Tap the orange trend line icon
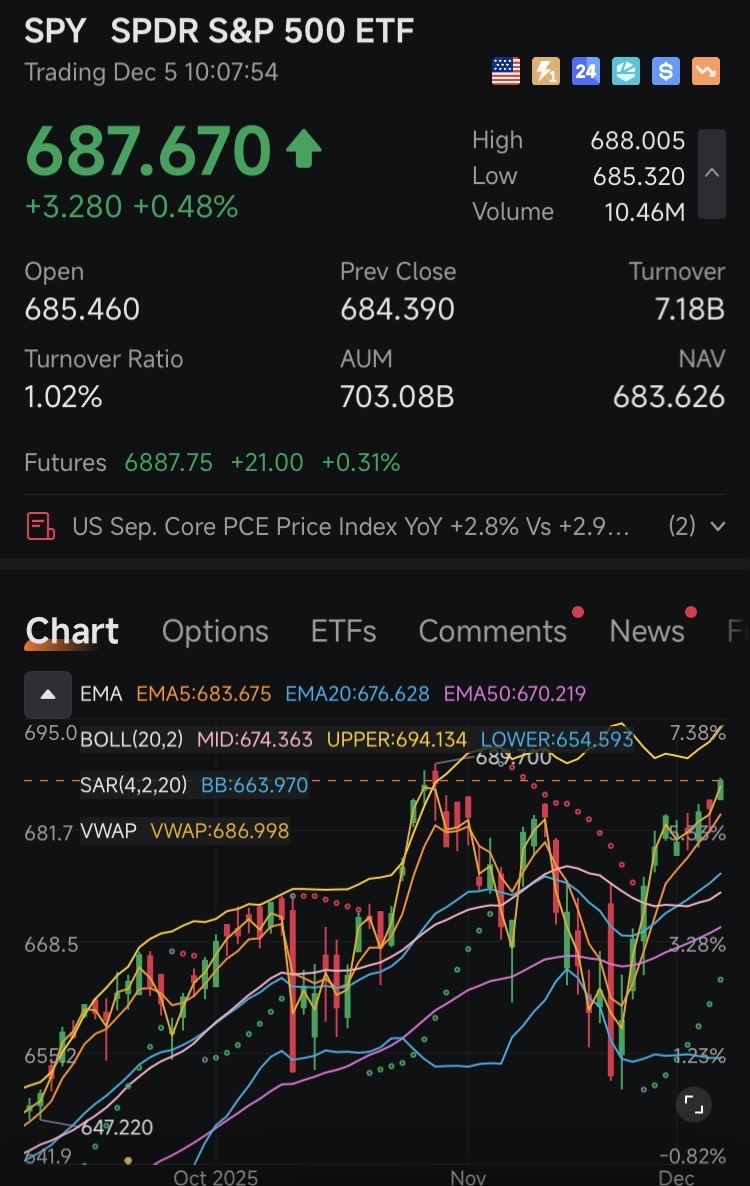The image size is (750, 1186). point(706,72)
